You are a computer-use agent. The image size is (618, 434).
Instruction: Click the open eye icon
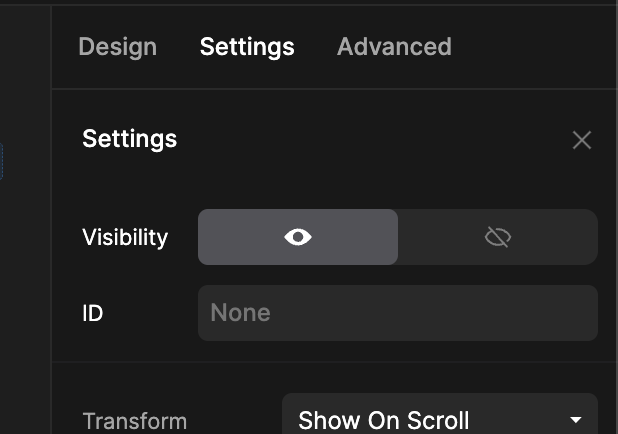coord(298,237)
